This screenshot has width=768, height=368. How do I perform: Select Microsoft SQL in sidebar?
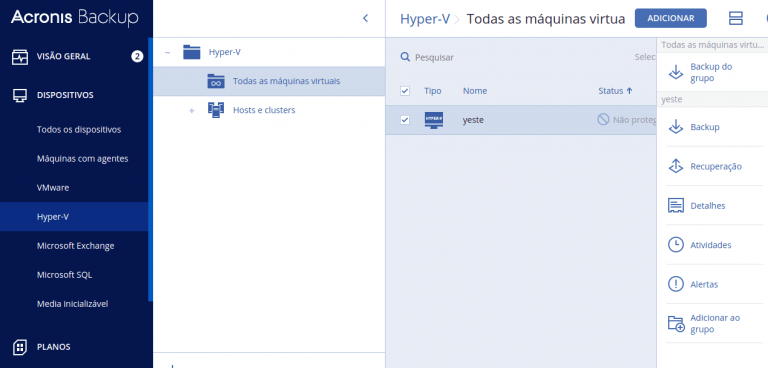pyautogui.click(x=64, y=275)
